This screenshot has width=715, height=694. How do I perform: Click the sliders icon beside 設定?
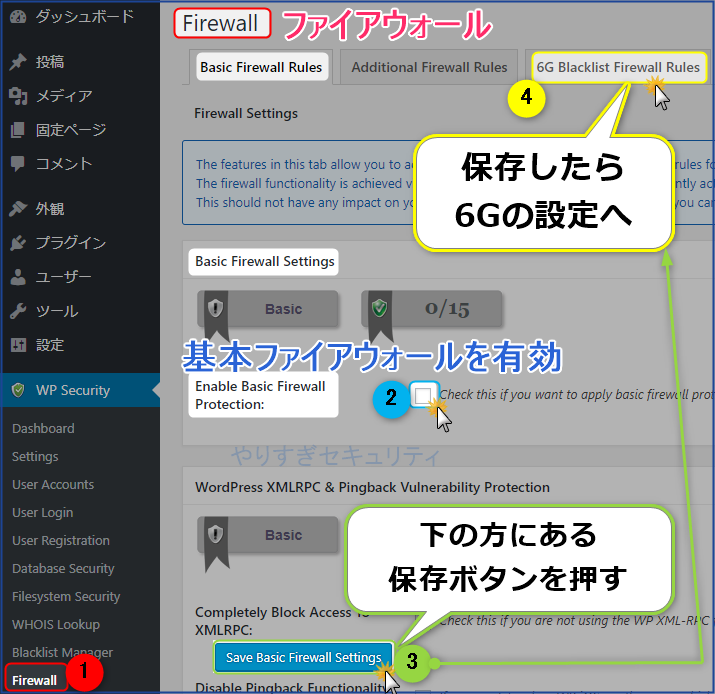pyautogui.click(x=18, y=345)
